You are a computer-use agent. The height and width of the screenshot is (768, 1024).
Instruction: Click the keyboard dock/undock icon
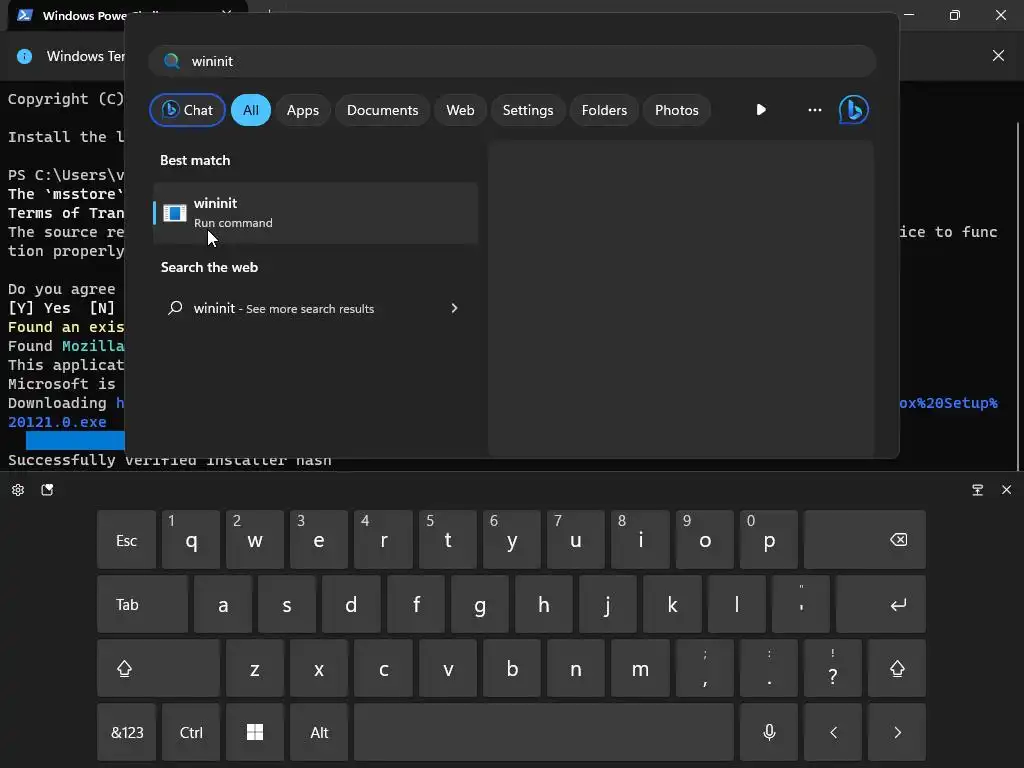tap(978, 490)
